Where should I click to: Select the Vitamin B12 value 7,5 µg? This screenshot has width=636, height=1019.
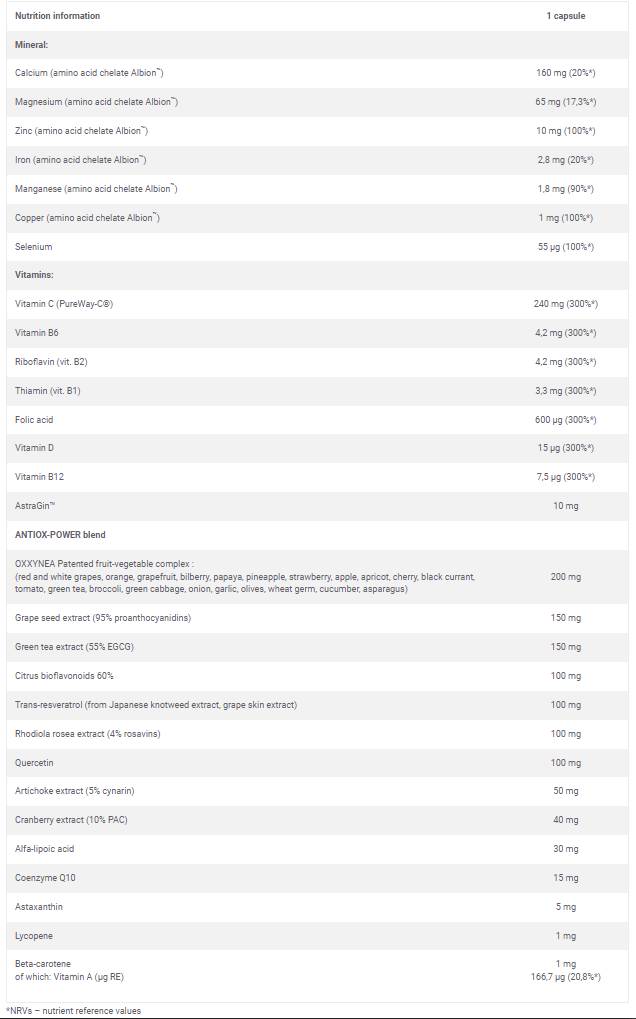click(x=565, y=477)
